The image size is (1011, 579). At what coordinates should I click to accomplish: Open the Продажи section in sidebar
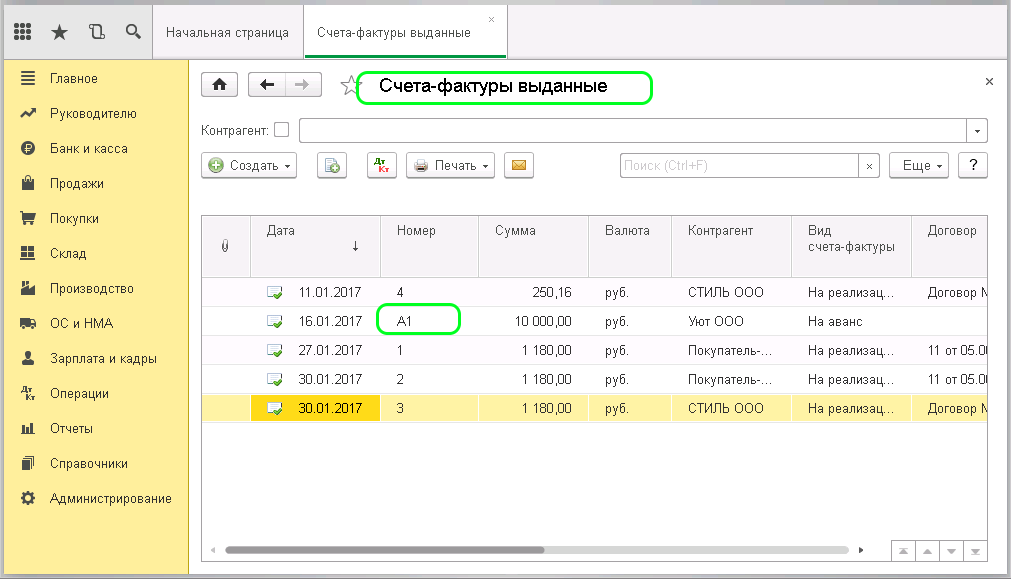76,183
